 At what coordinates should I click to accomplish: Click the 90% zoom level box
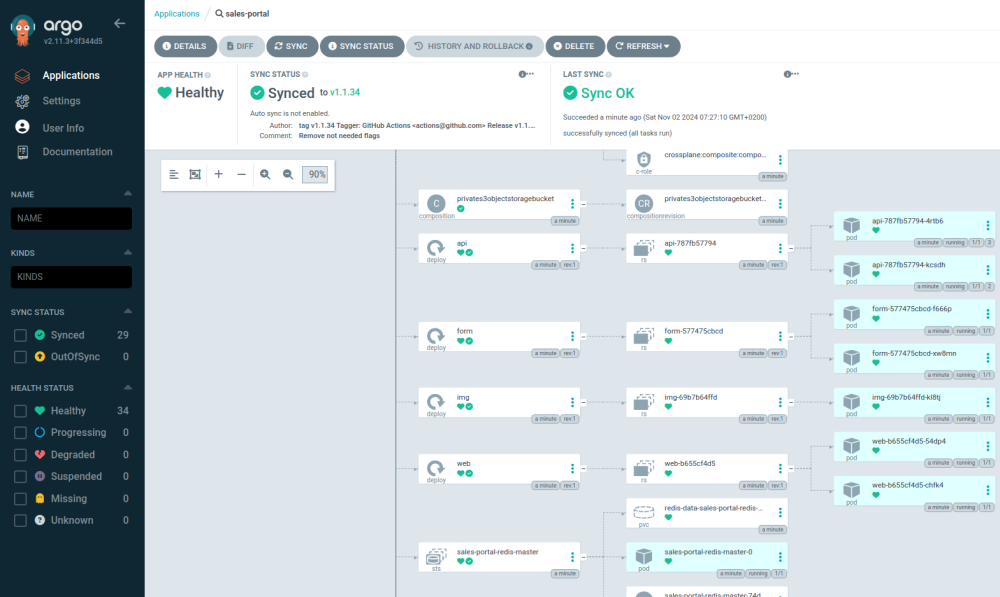pyautogui.click(x=315, y=174)
